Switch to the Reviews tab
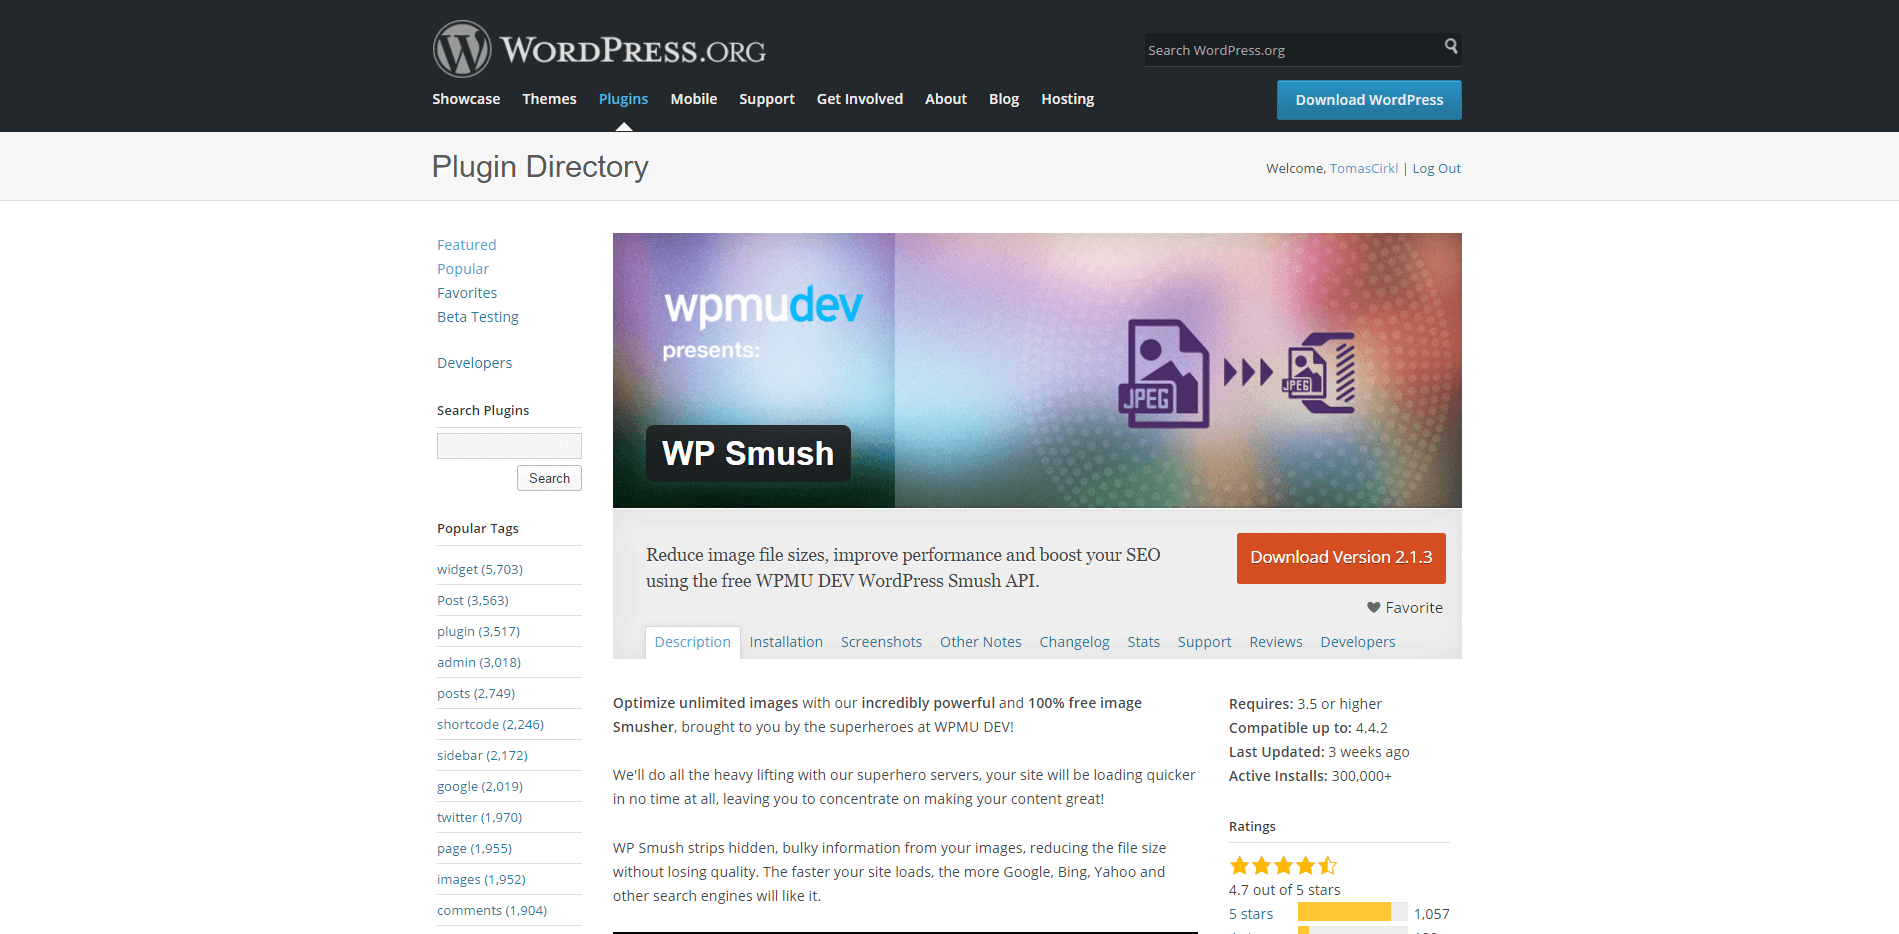This screenshot has width=1899, height=934. [x=1276, y=642]
